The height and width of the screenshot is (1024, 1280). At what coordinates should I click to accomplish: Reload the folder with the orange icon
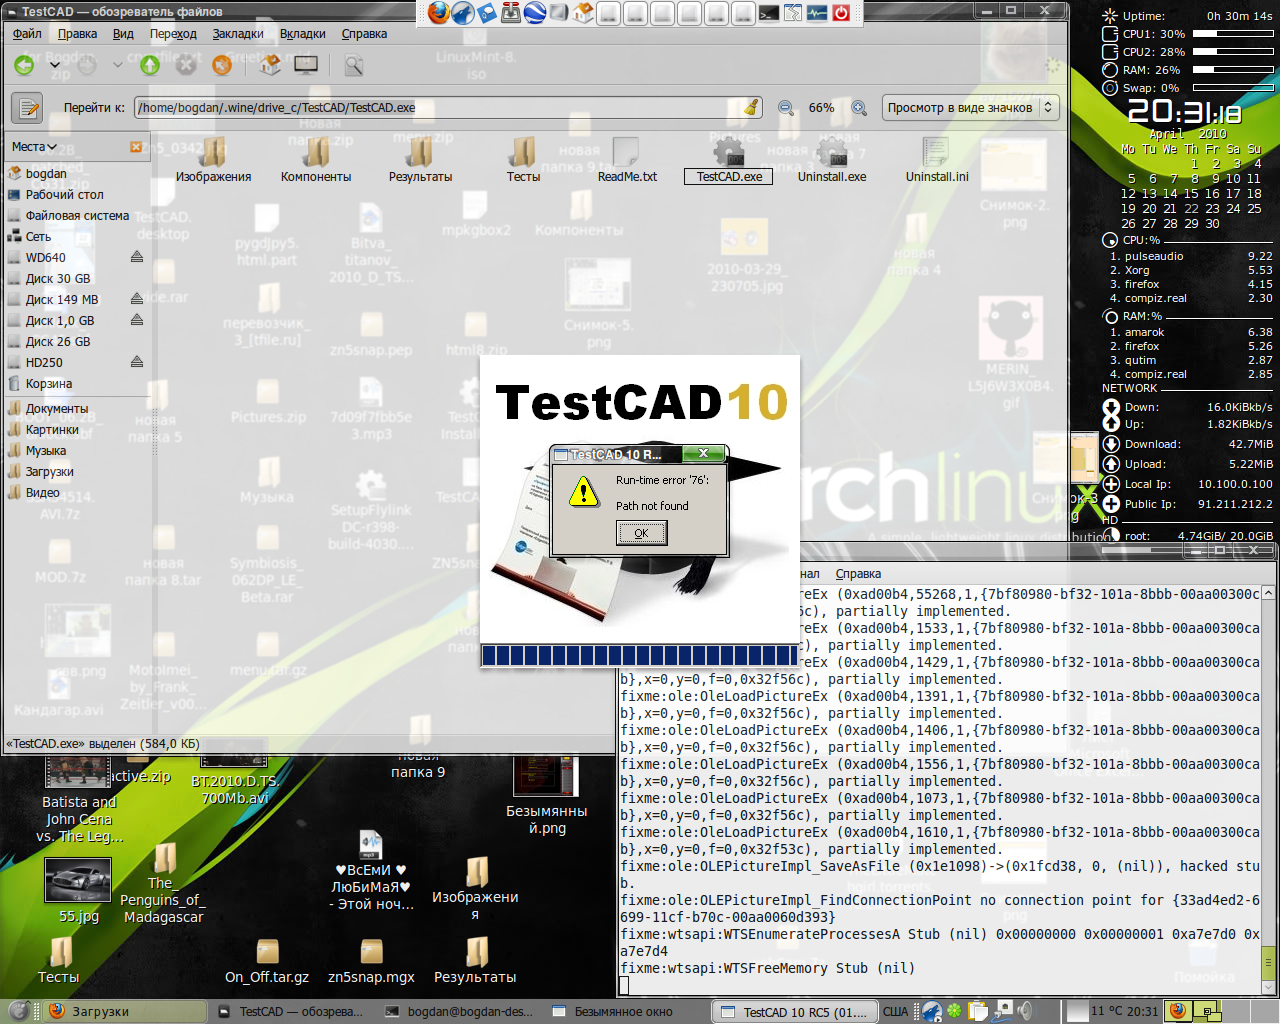222,65
